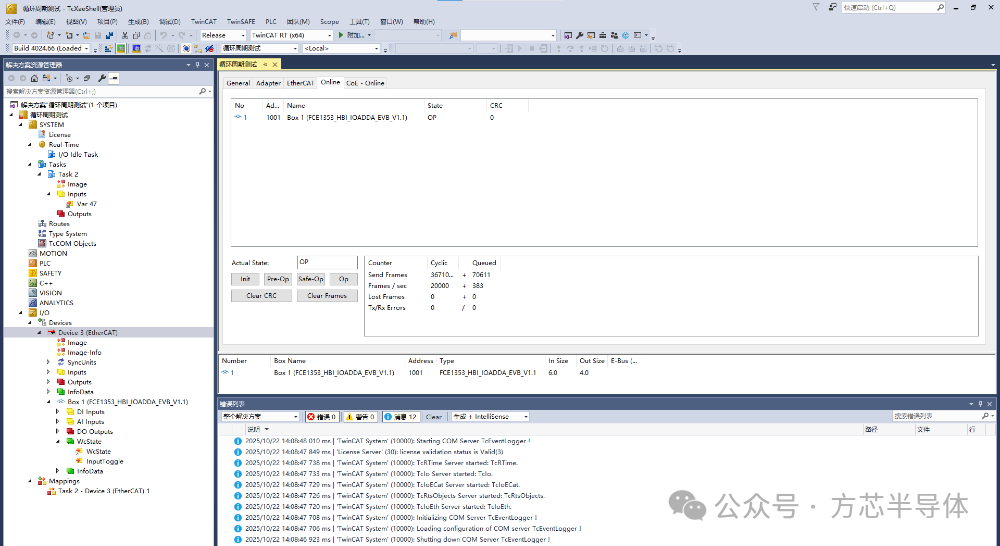
Task: Select the I/O Idle Task node
Action: [78, 154]
